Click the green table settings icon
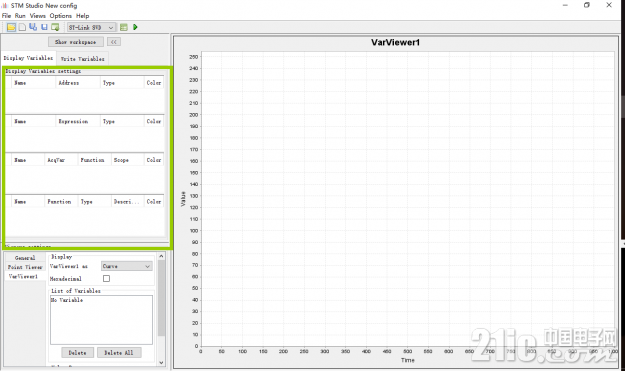625x371 pixels. [x=124, y=27]
